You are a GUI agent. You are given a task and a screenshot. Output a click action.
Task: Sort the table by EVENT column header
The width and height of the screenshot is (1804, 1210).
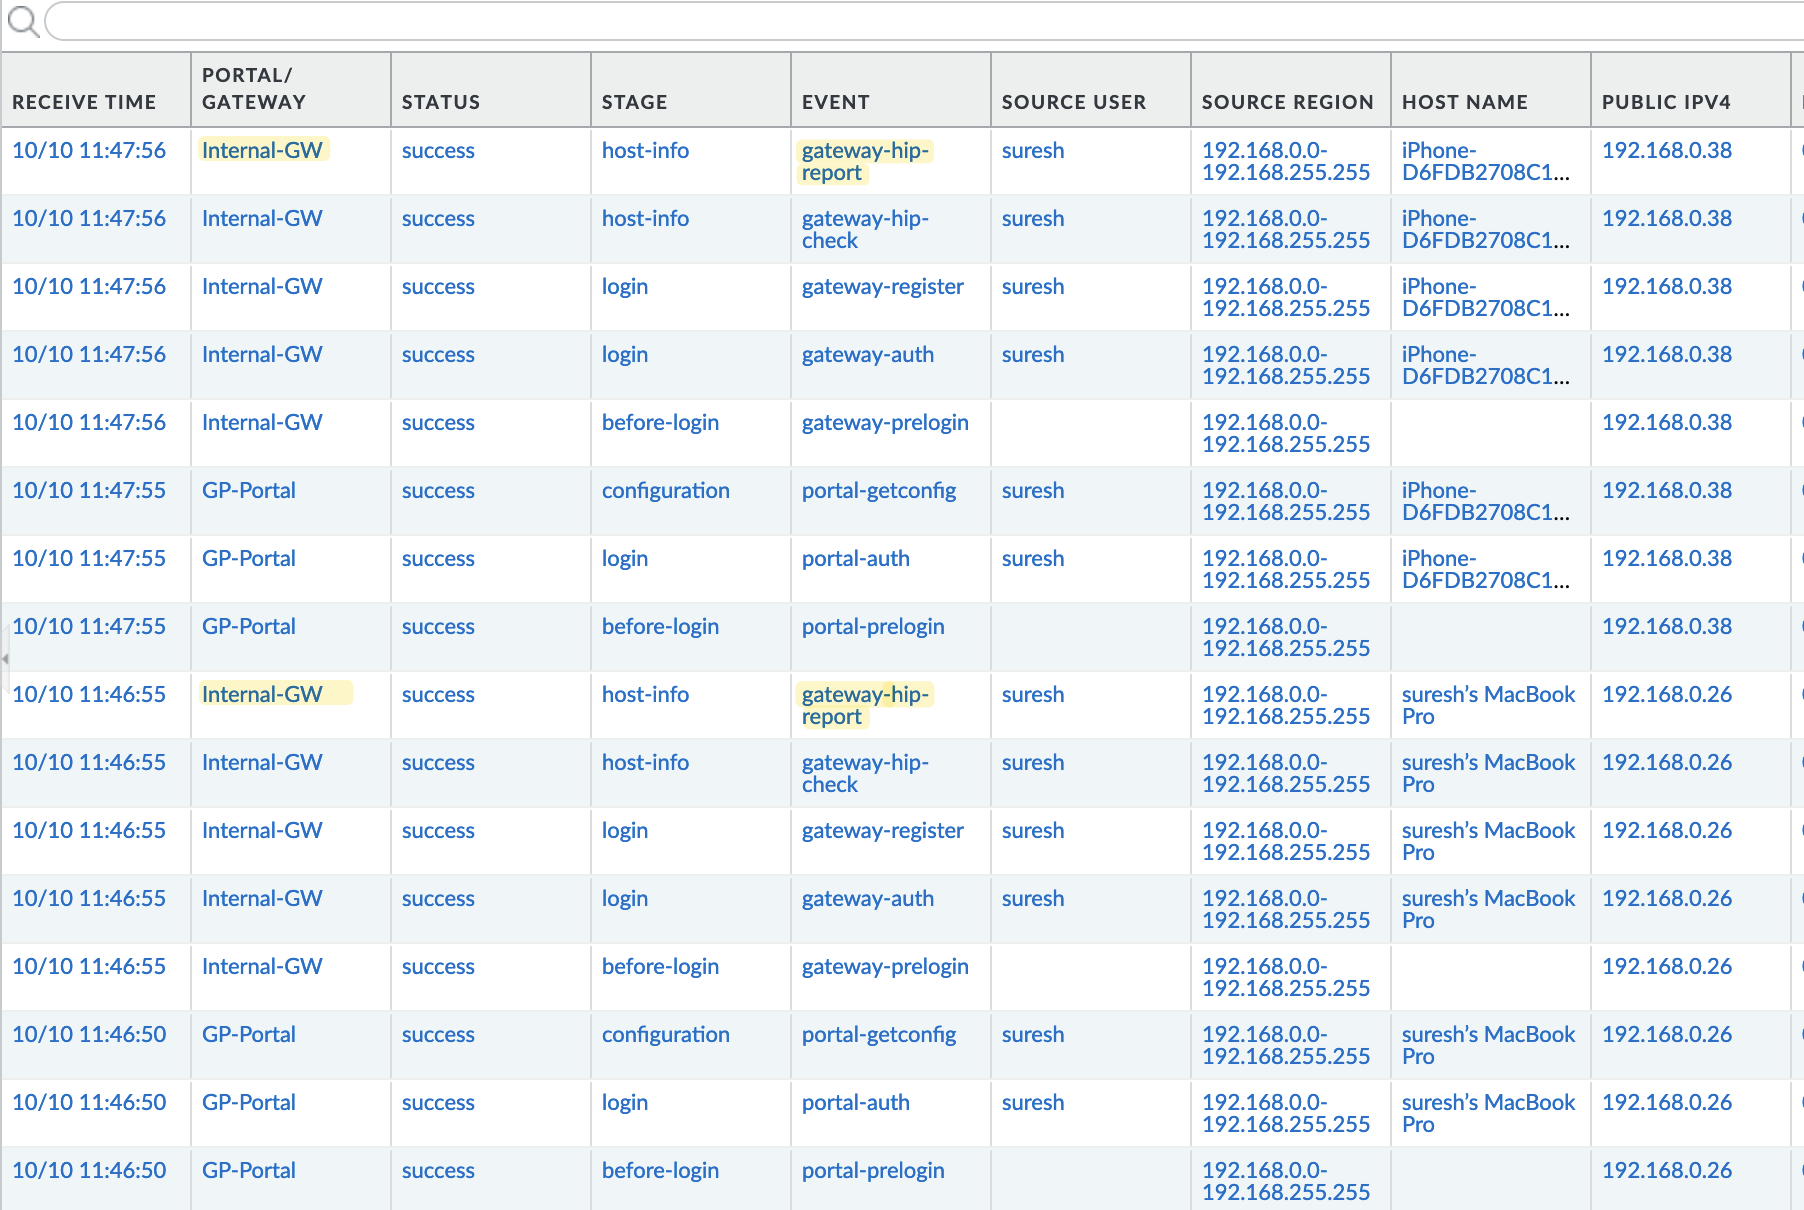[836, 102]
